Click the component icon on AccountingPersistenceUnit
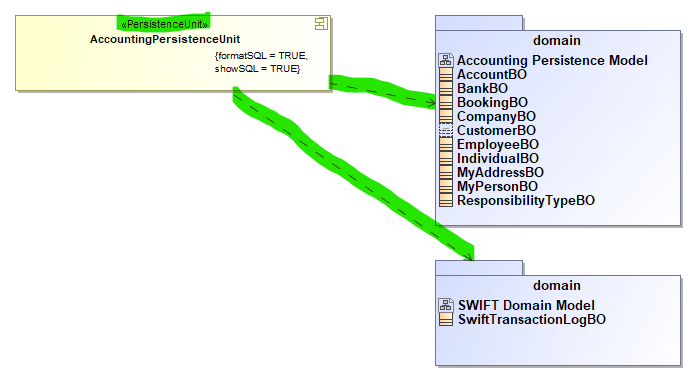The width and height of the screenshot is (695, 380). [x=321, y=24]
